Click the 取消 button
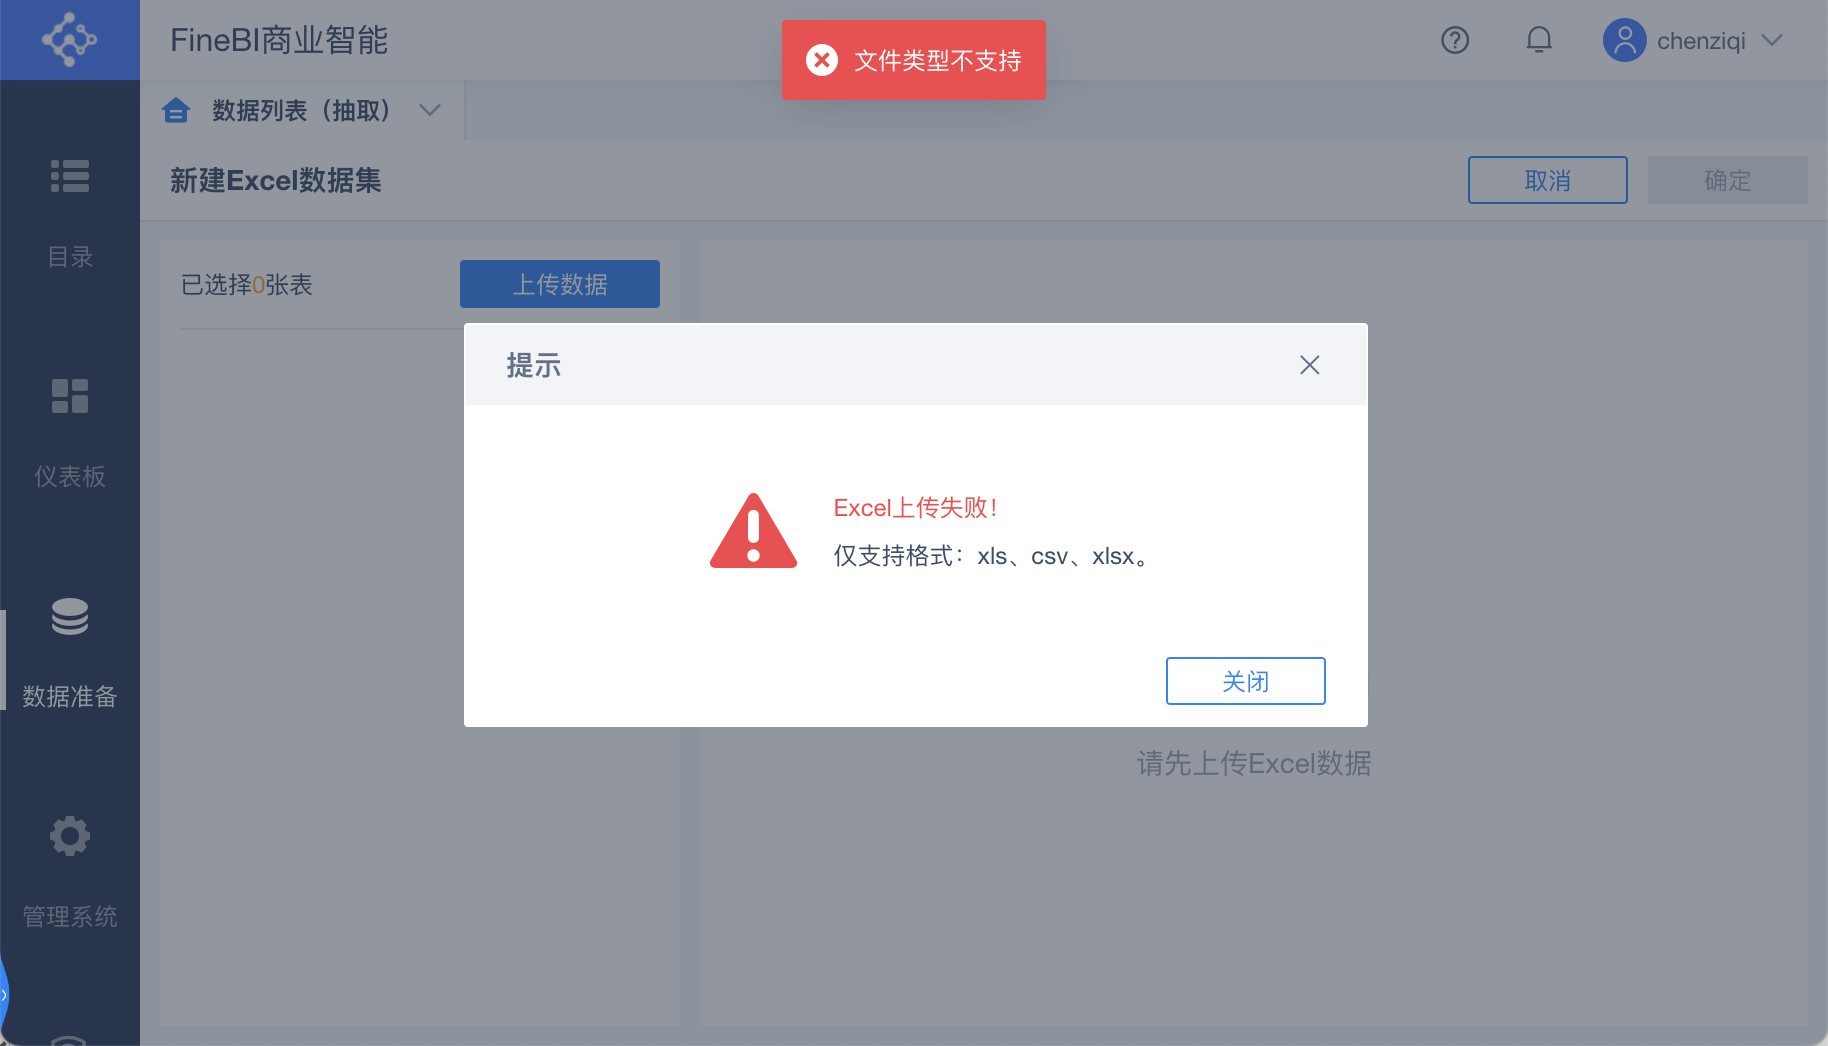 tap(1548, 180)
